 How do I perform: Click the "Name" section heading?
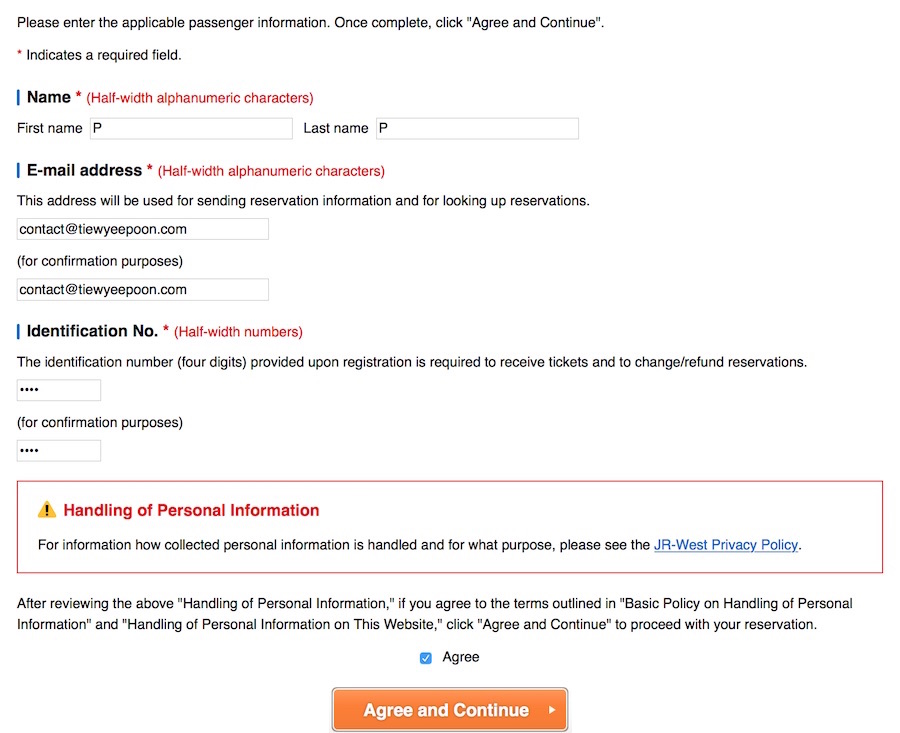tap(49, 97)
